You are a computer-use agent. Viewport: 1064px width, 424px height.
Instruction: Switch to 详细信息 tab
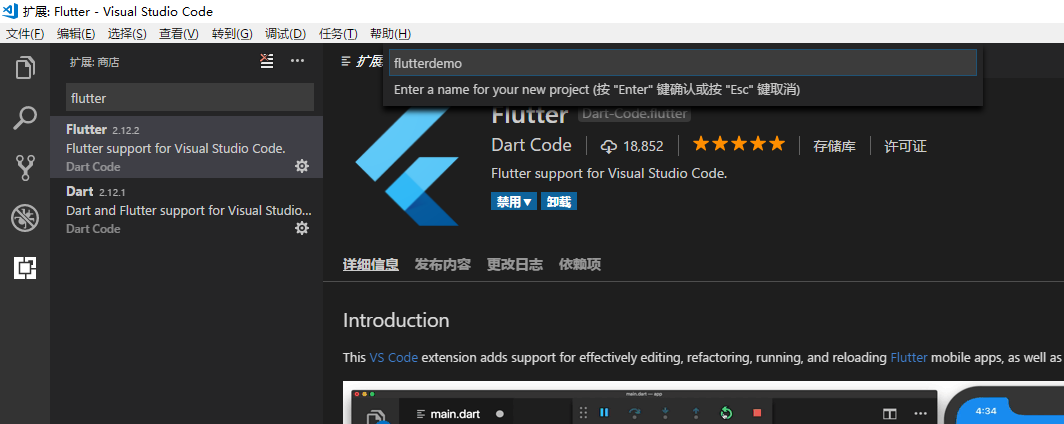click(x=370, y=265)
